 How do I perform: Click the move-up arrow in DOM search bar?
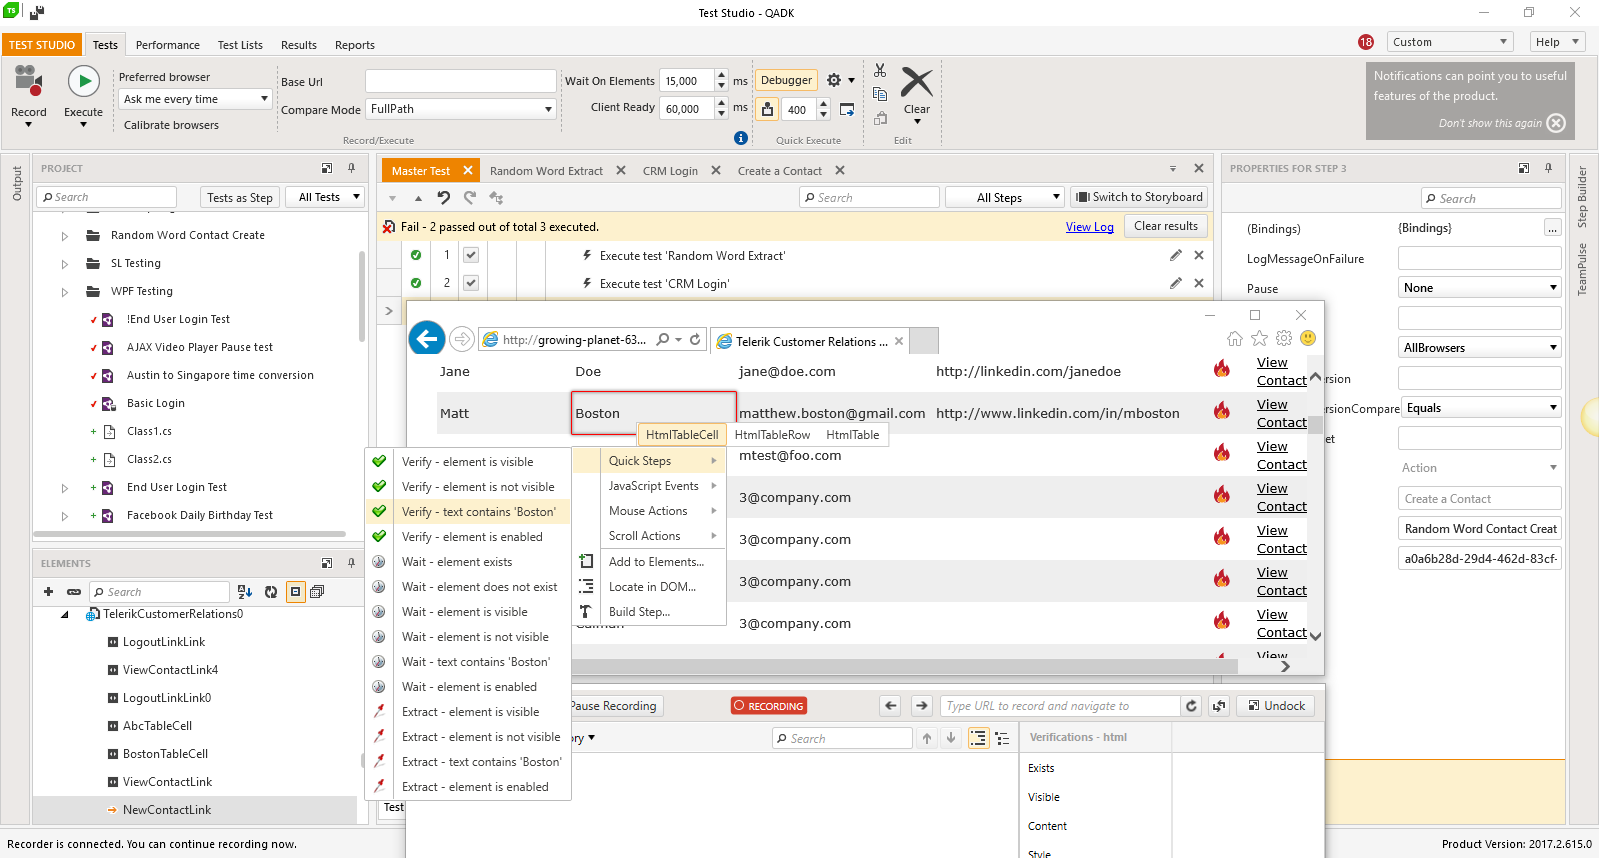927,738
